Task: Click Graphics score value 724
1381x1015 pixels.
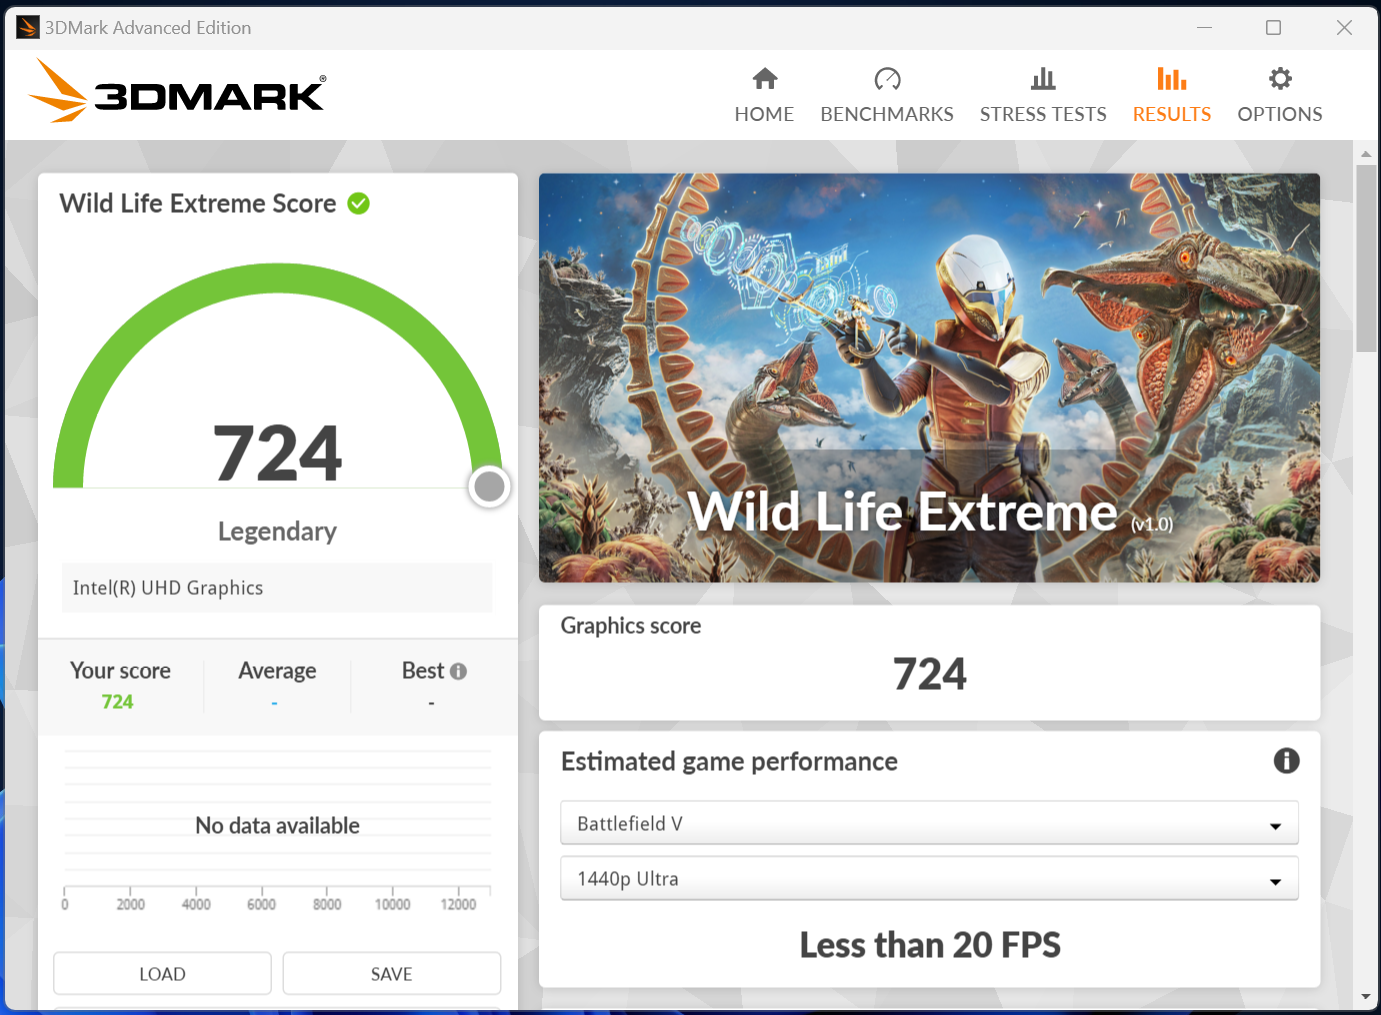Action: coord(929,674)
